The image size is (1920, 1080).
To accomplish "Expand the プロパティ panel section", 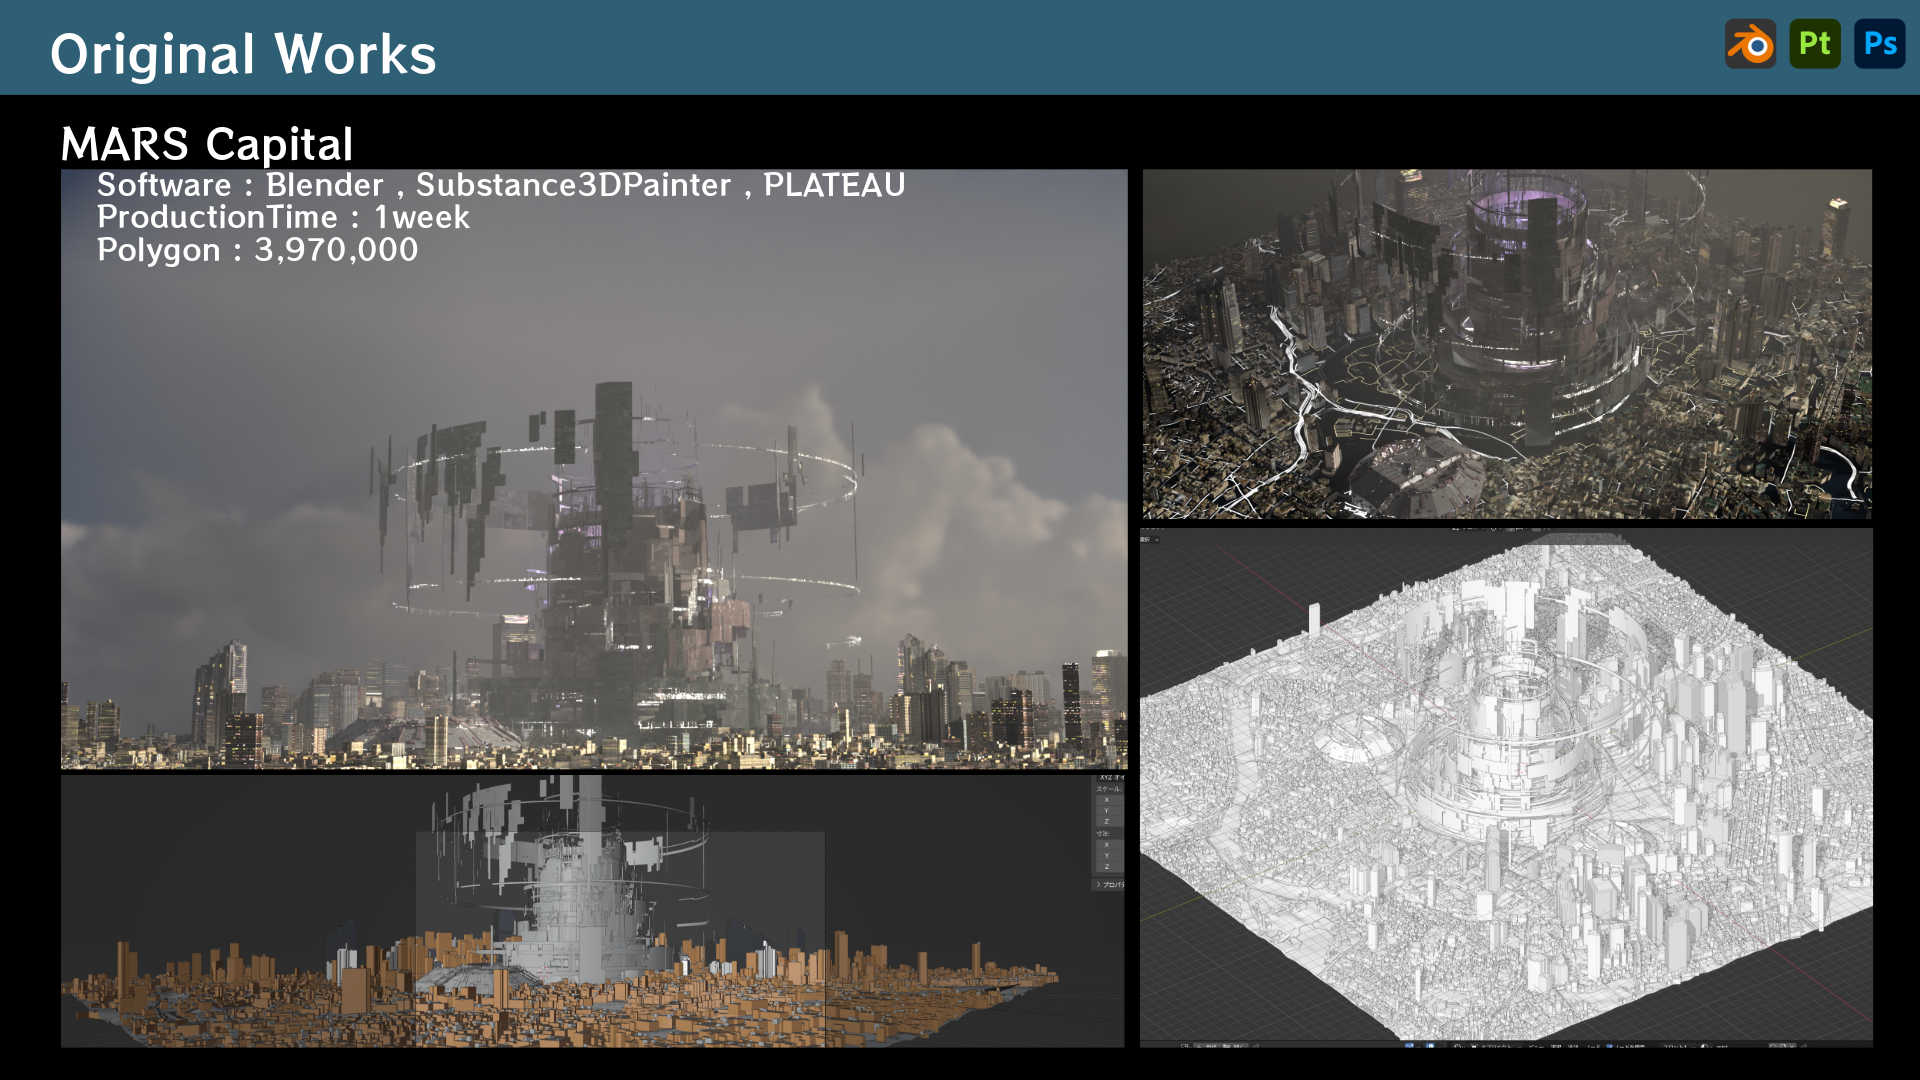I will tap(1108, 885).
